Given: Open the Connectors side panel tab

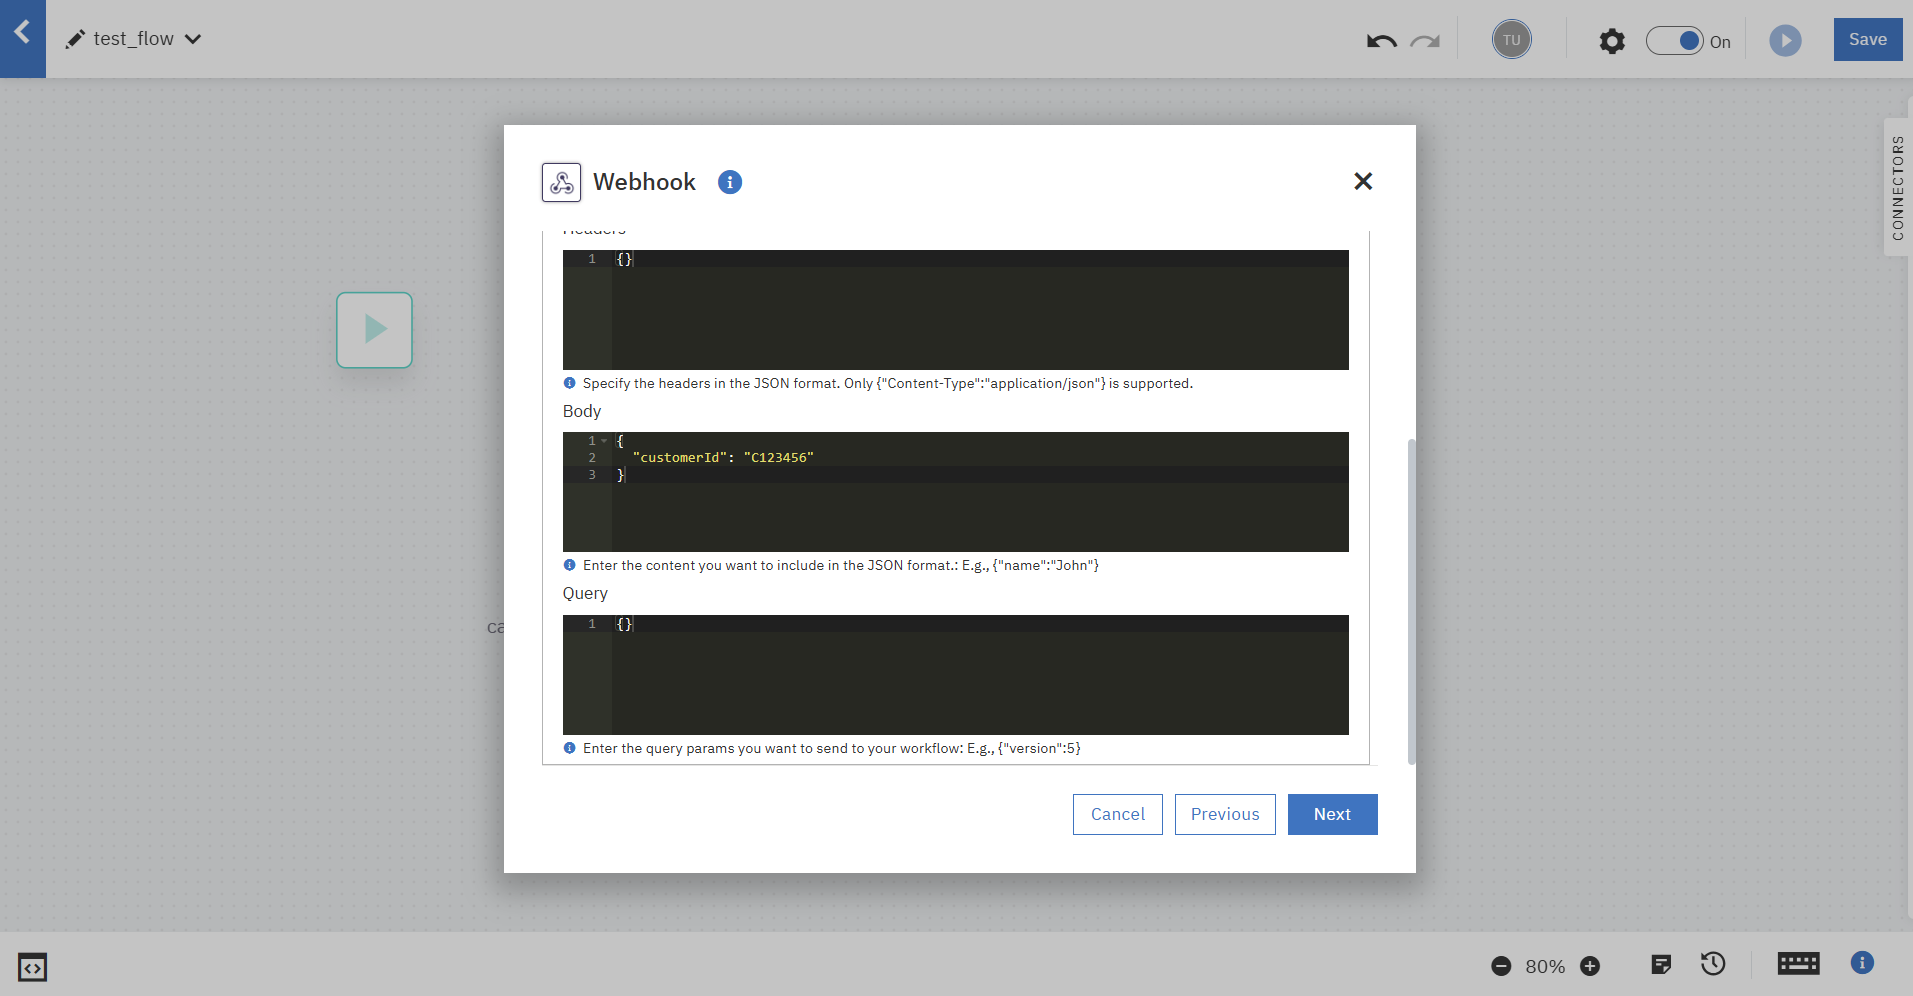Looking at the screenshot, I should click(x=1897, y=187).
